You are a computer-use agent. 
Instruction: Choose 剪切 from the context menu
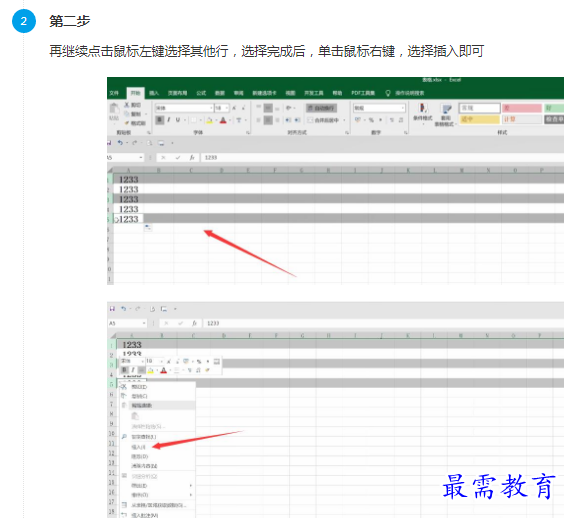[x=157, y=387]
